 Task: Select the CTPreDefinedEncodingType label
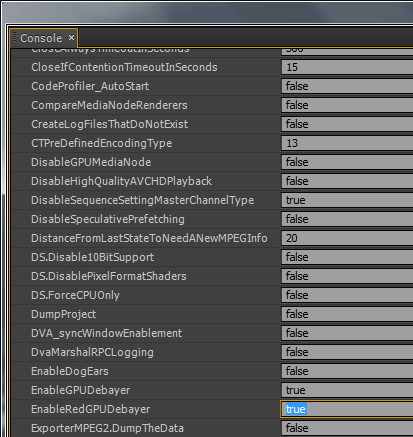101,143
